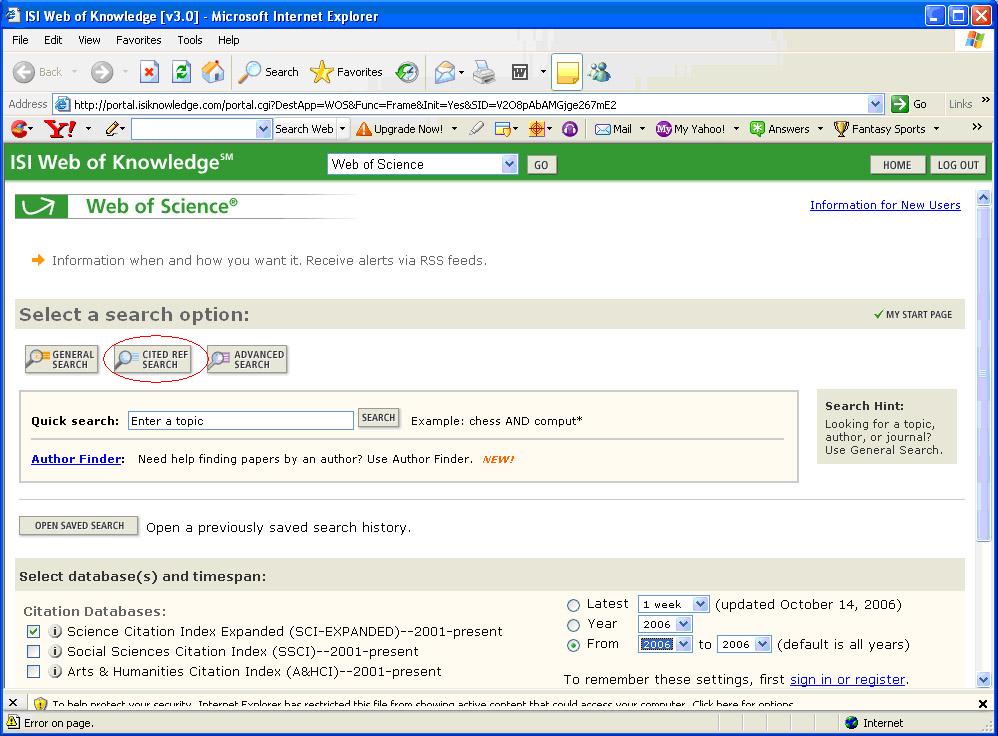Click the LOG OUT button
This screenshot has height=736, width=998.
pos(958,165)
